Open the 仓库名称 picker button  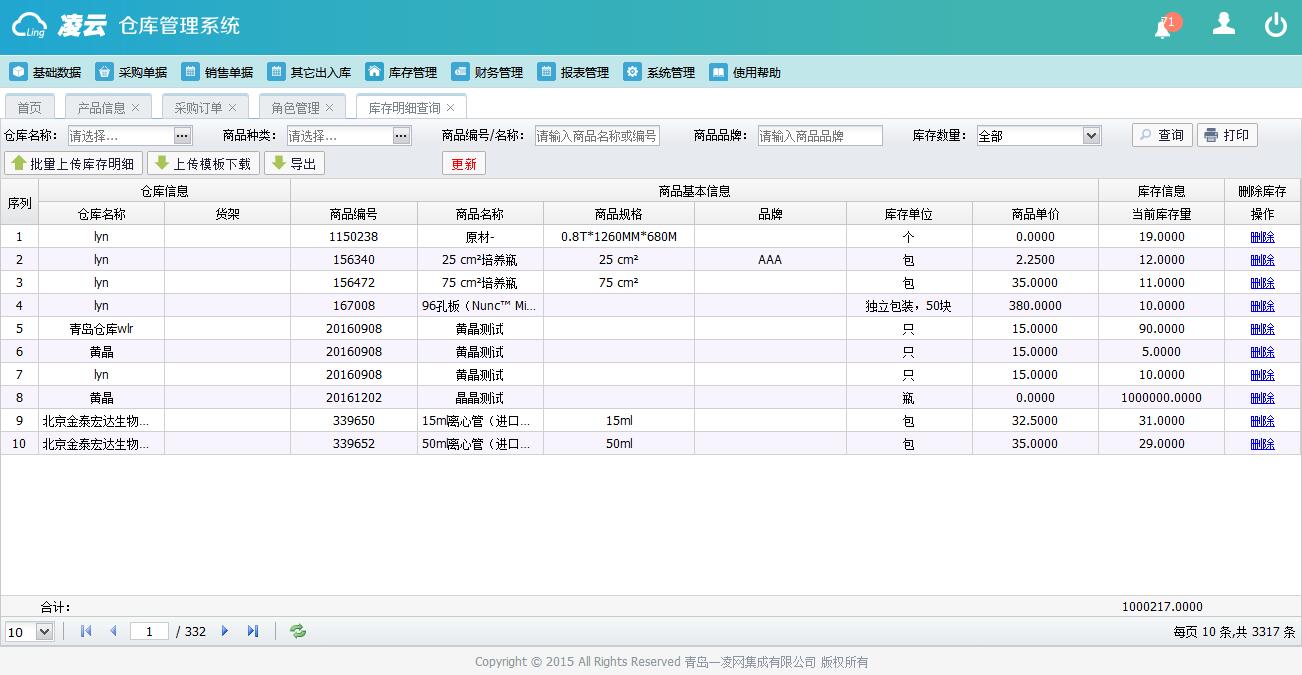(x=182, y=136)
